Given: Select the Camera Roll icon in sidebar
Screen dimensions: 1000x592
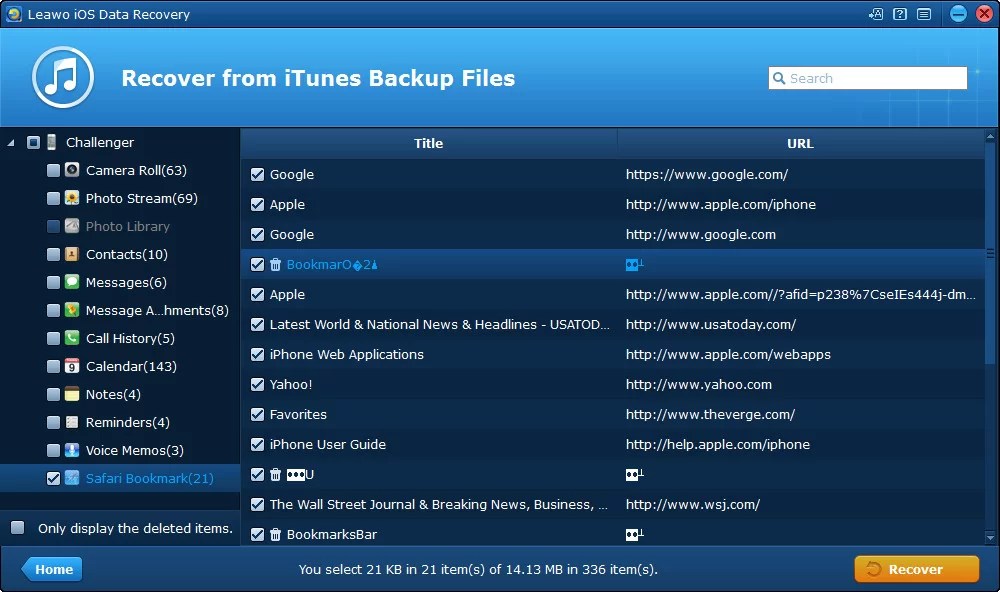Looking at the screenshot, I should coord(71,170).
